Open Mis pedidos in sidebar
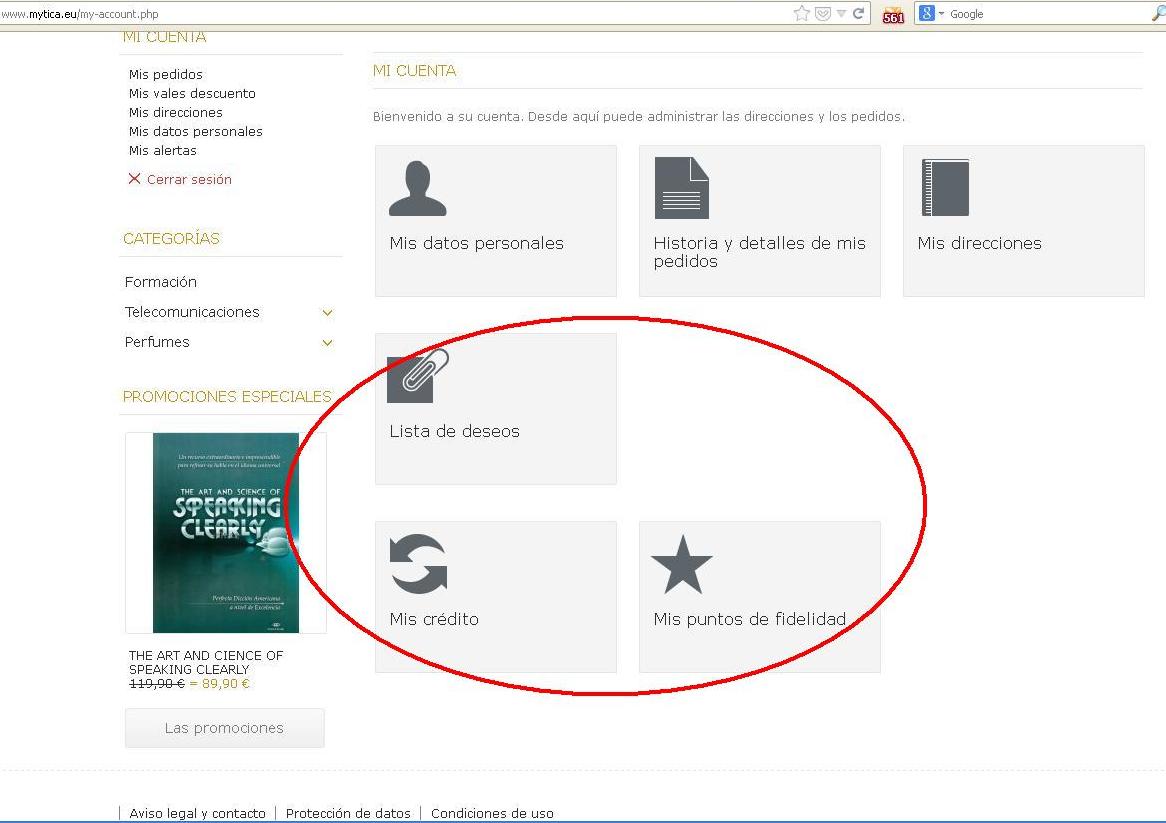Image resolution: width=1166 pixels, height=823 pixels. pos(165,74)
